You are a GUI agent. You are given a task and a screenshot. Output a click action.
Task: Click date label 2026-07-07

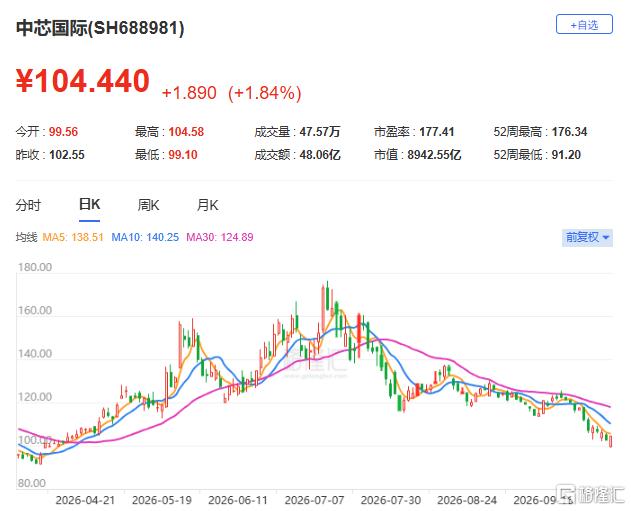coord(314,500)
